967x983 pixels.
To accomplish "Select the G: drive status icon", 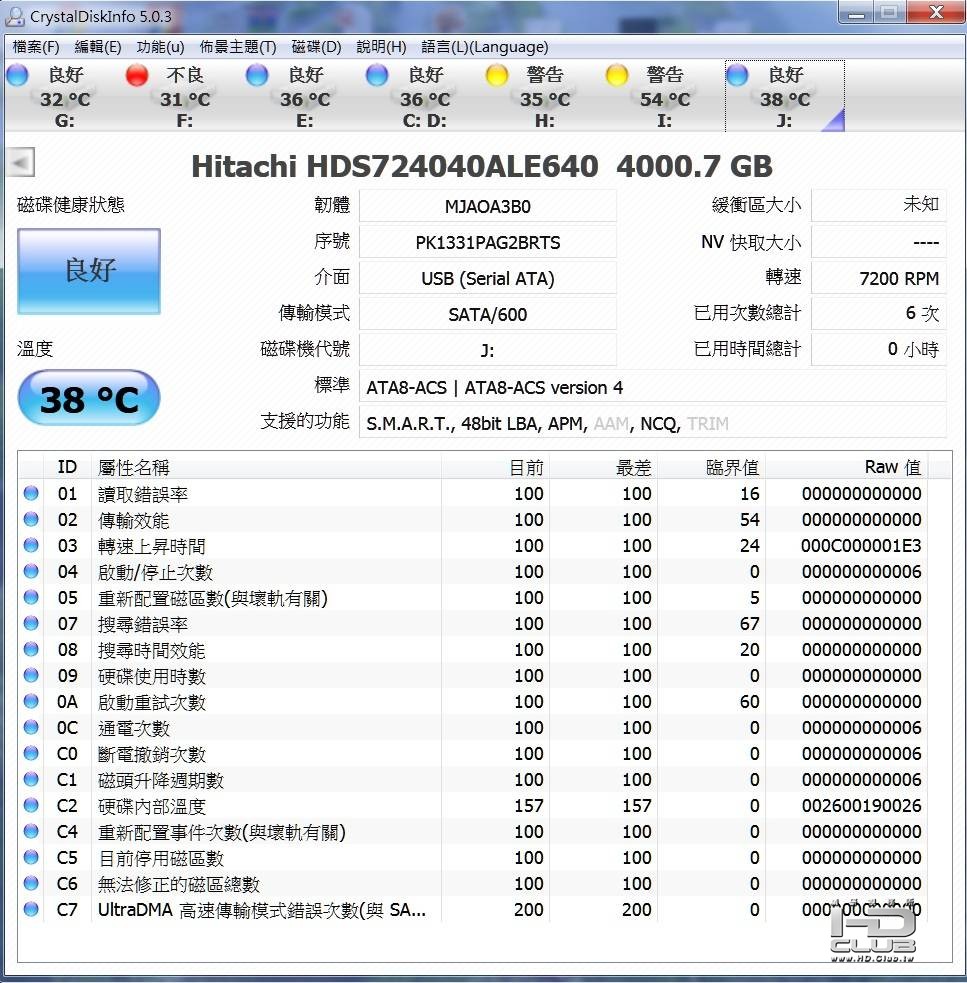I will pyautogui.click(x=17, y=75).
